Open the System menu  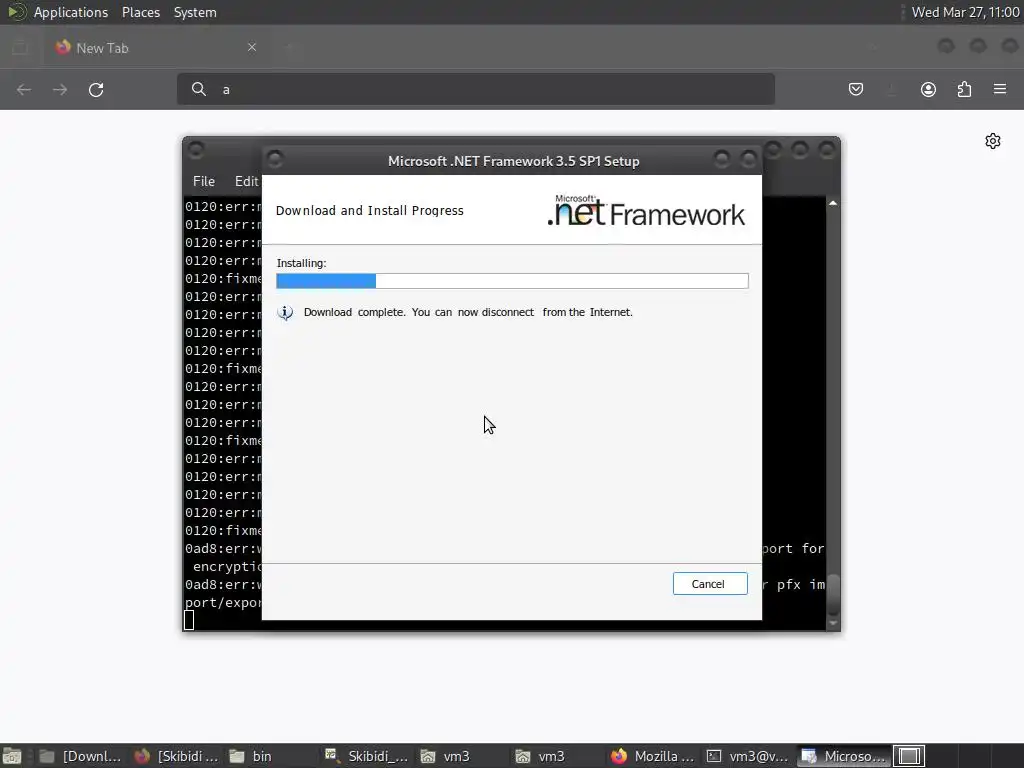point(195,12)
